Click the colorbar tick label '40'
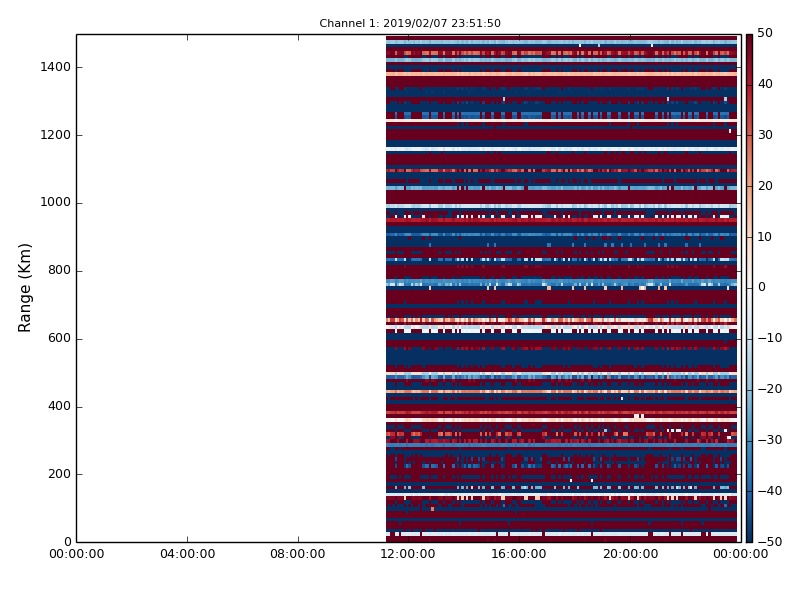800x600 pixels. coord(765,84)
